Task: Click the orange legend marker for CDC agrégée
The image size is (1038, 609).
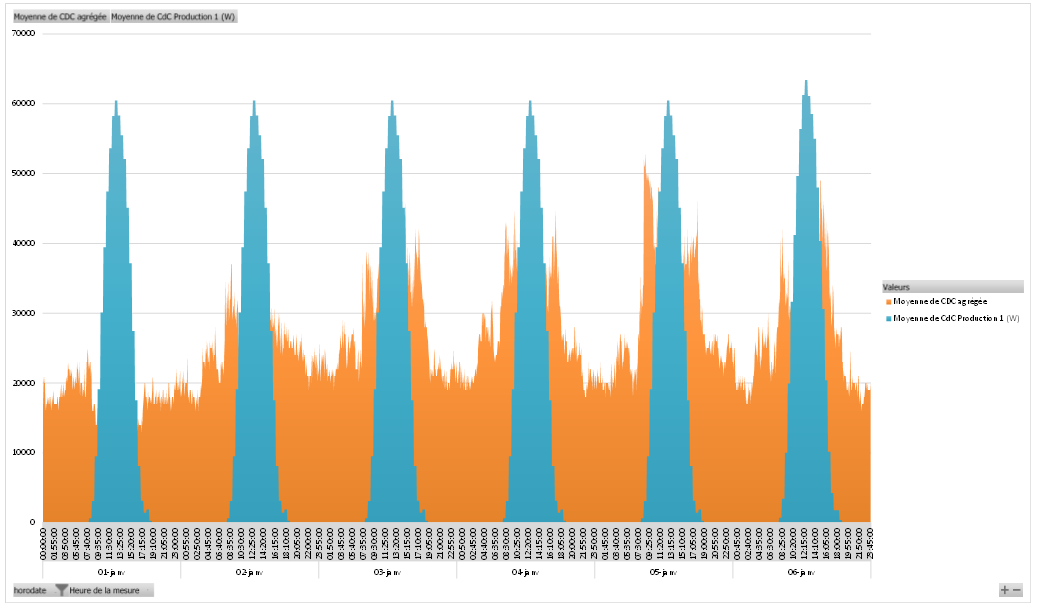Action: point(888,302)
